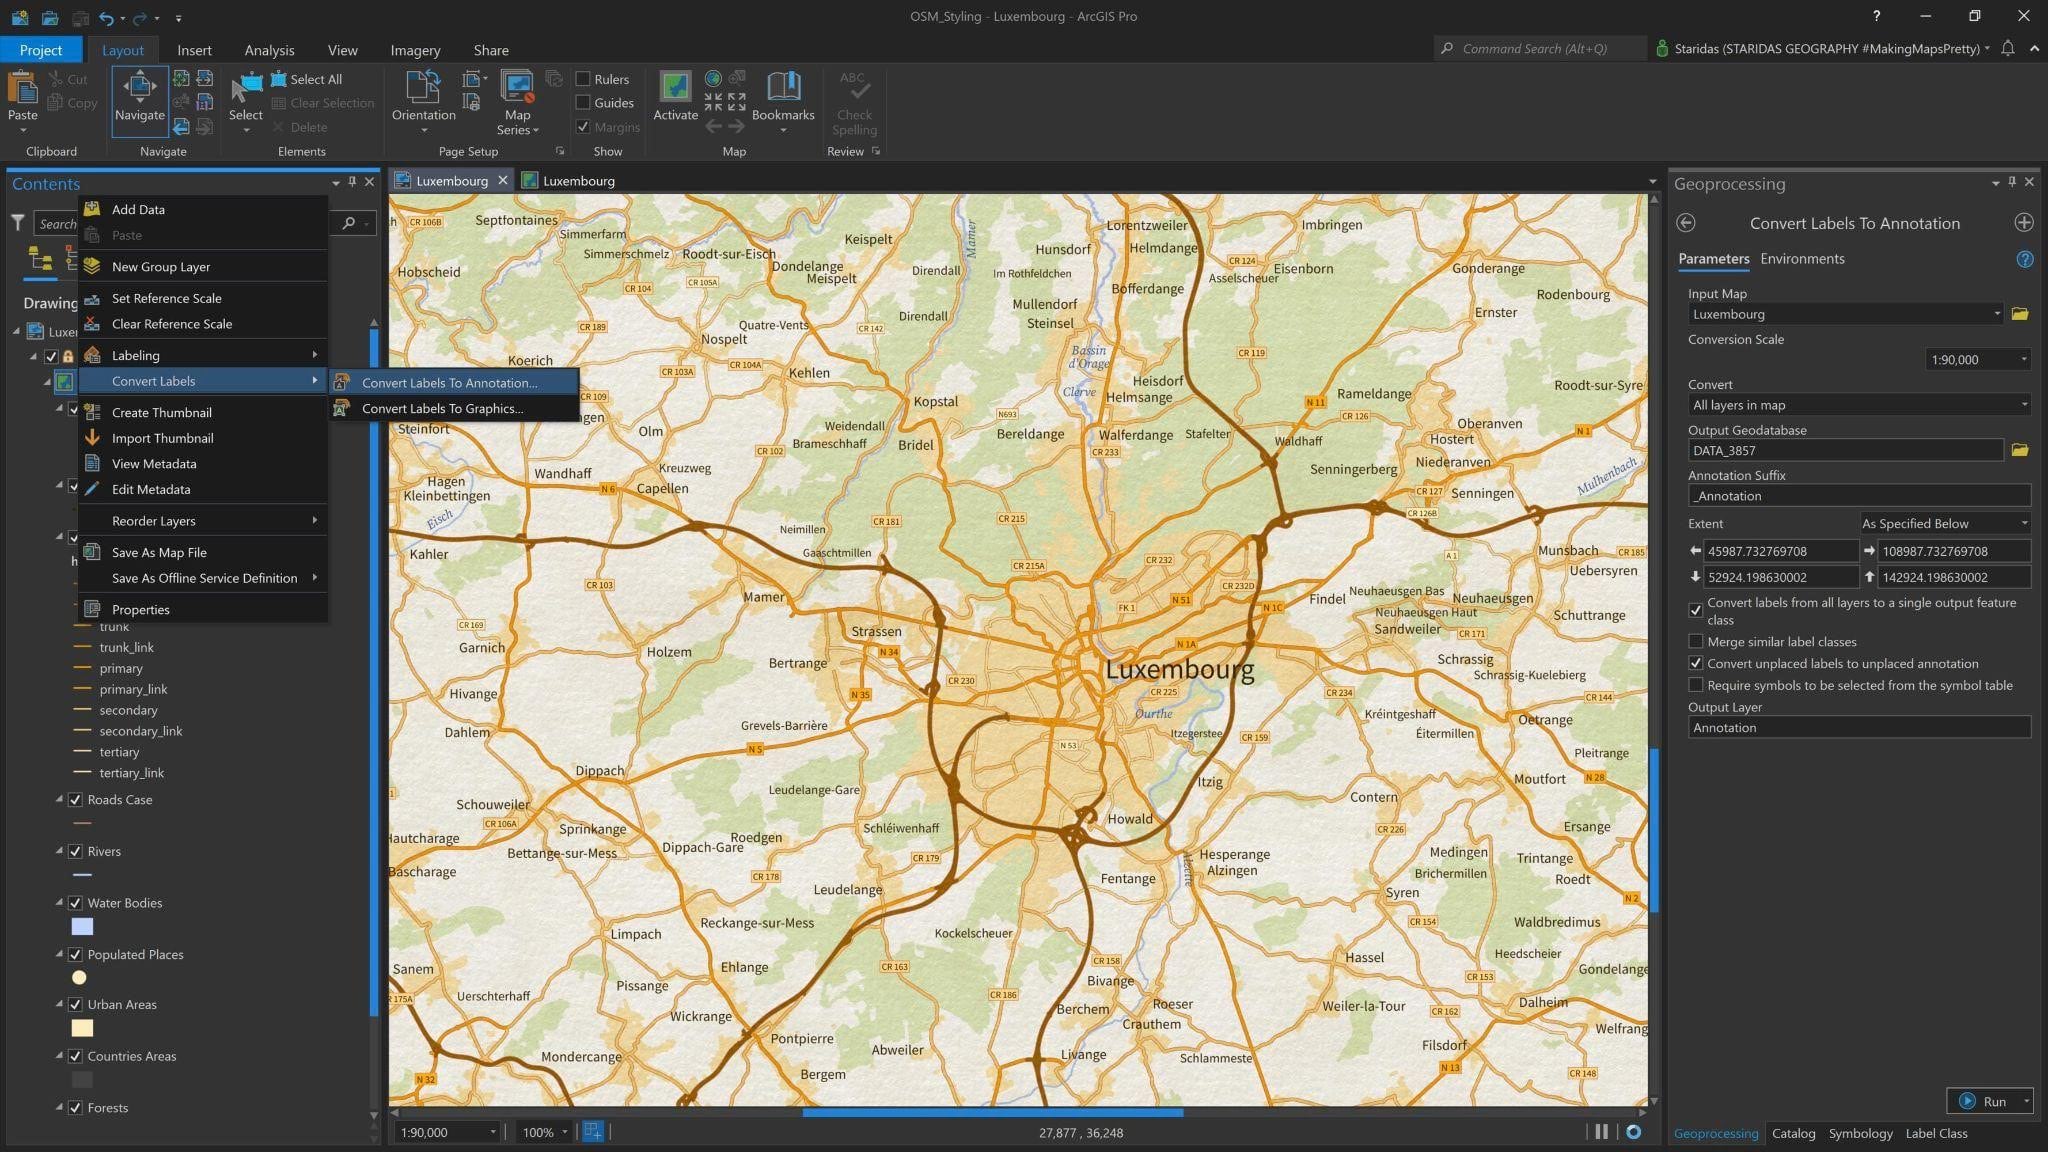The width and height of the screenshot is (2048, 1152).
Task: Open the Bookmarks icon in ribbon
Action: pos(783,88)
